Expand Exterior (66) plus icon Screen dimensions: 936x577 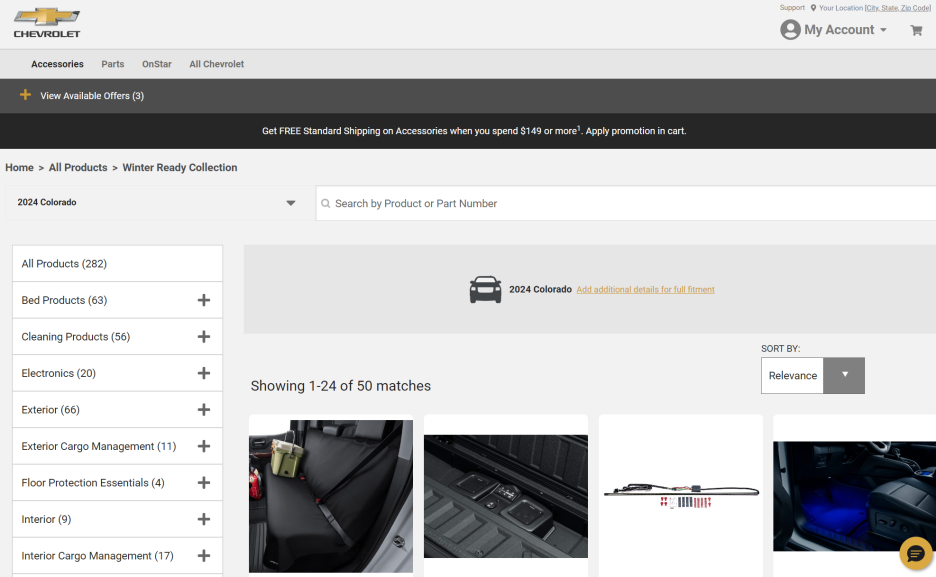pos(204,409)
